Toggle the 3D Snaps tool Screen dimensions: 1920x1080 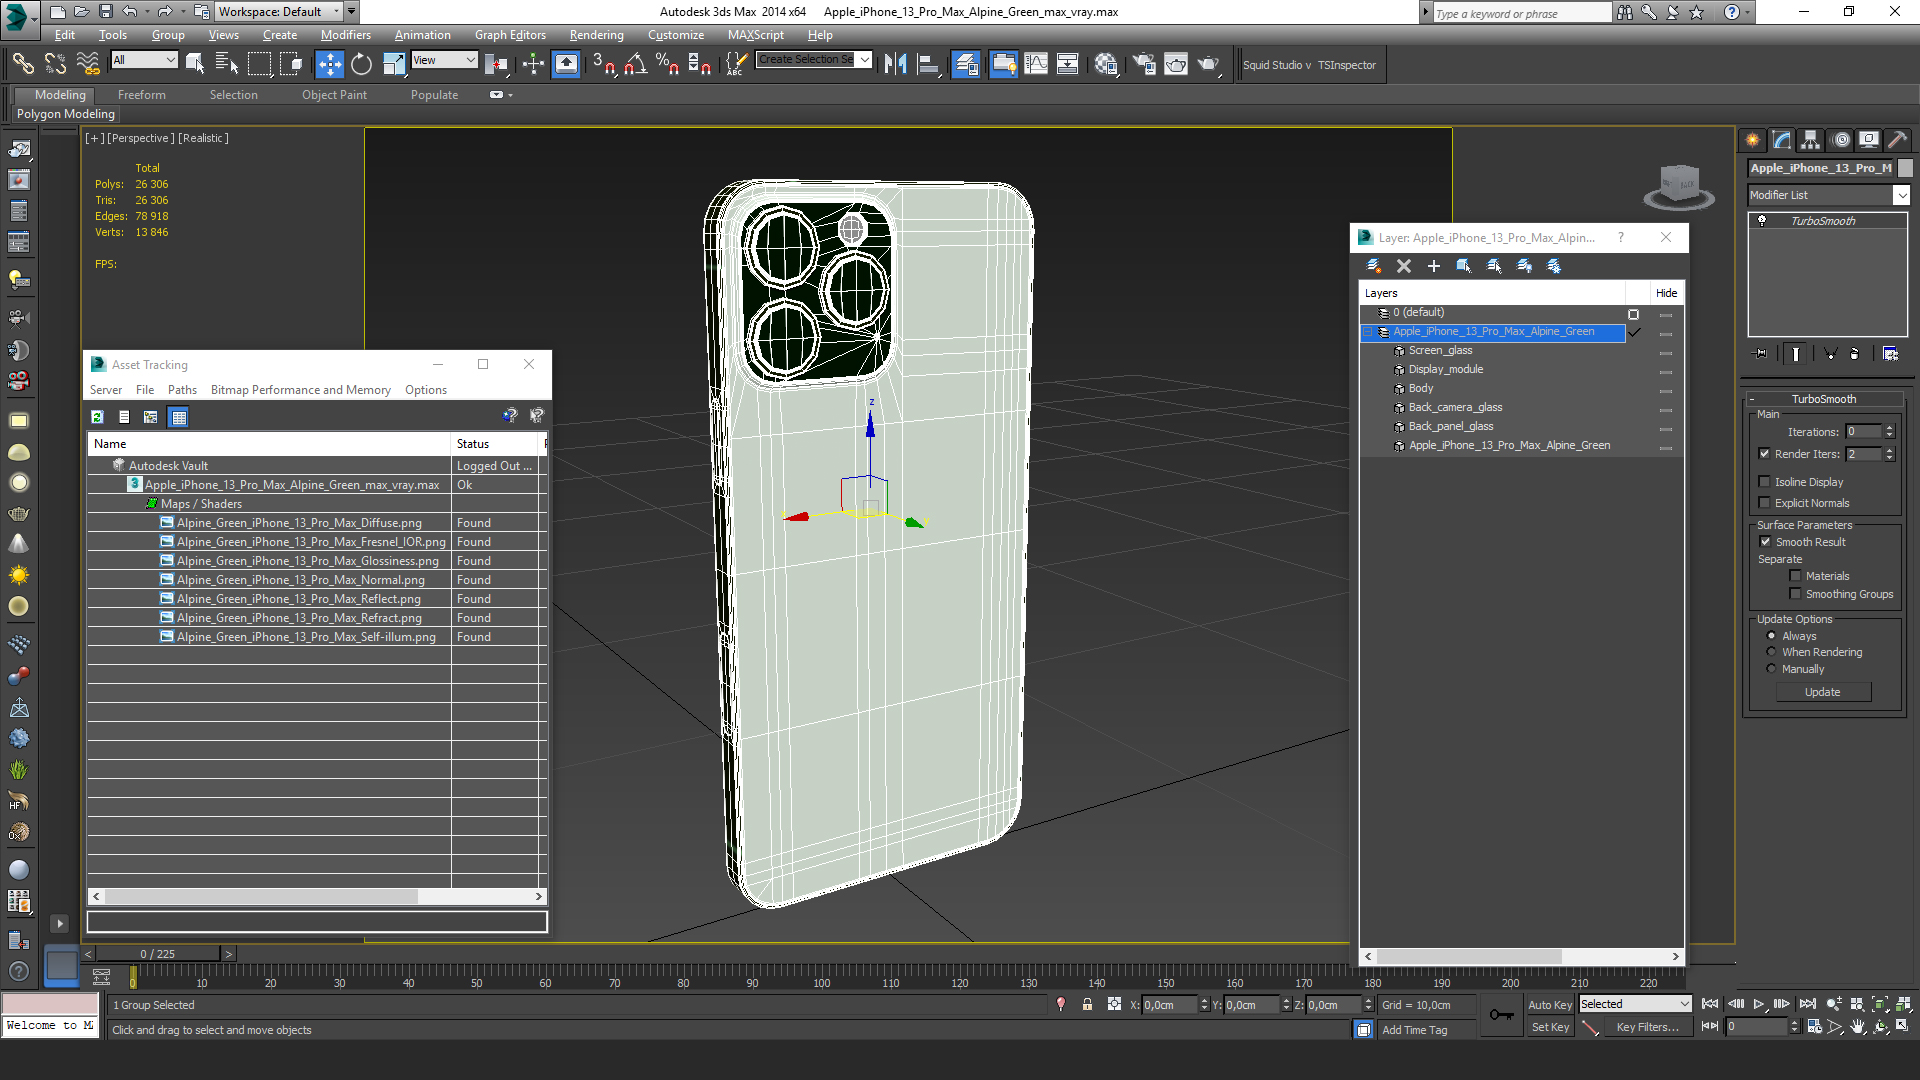click(603, 64)
